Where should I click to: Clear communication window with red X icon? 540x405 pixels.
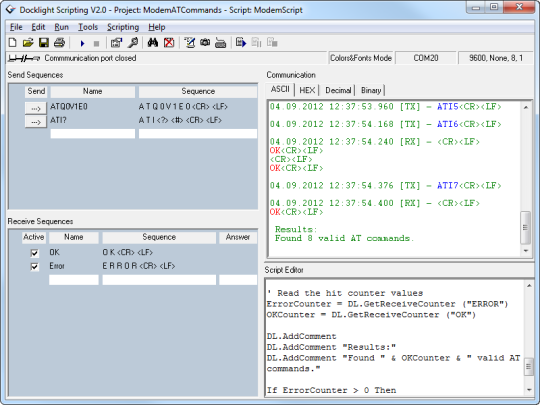point(169,43)
